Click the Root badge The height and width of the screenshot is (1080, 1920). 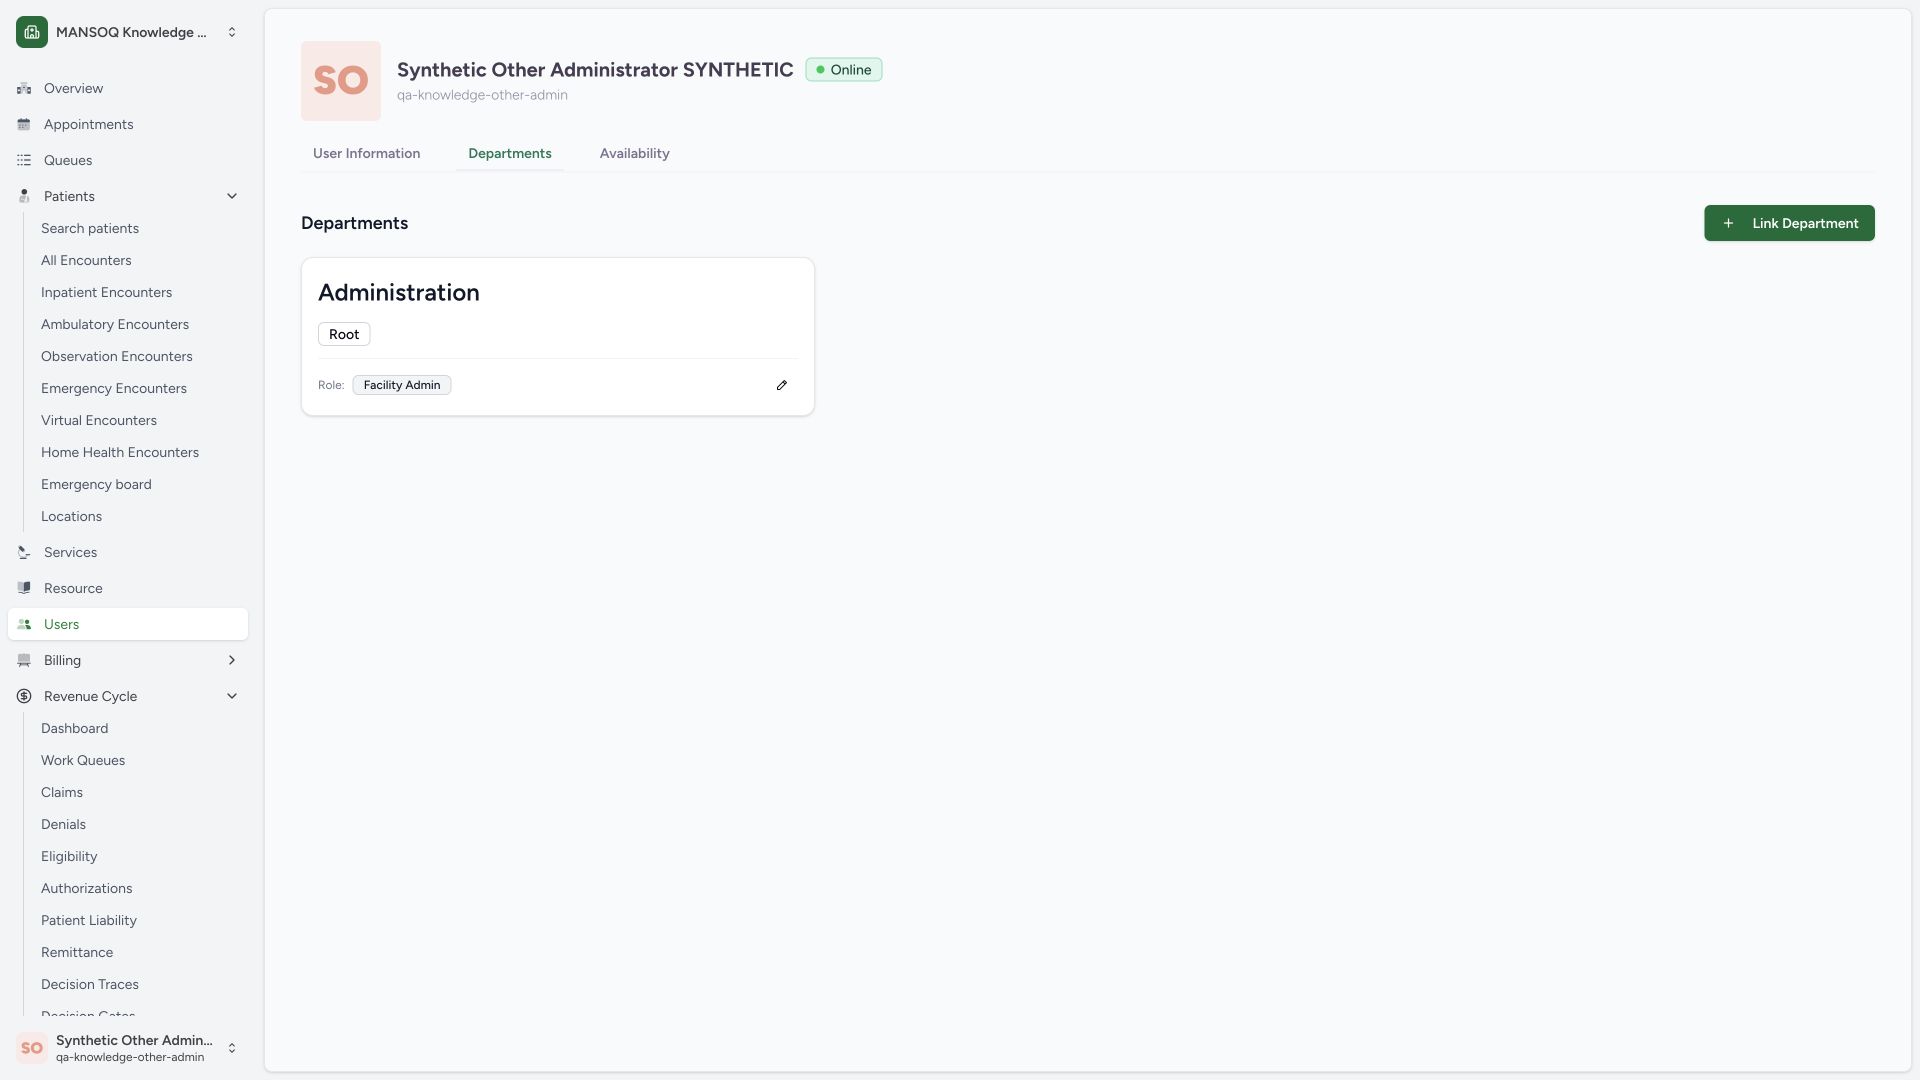pos(344,335)
